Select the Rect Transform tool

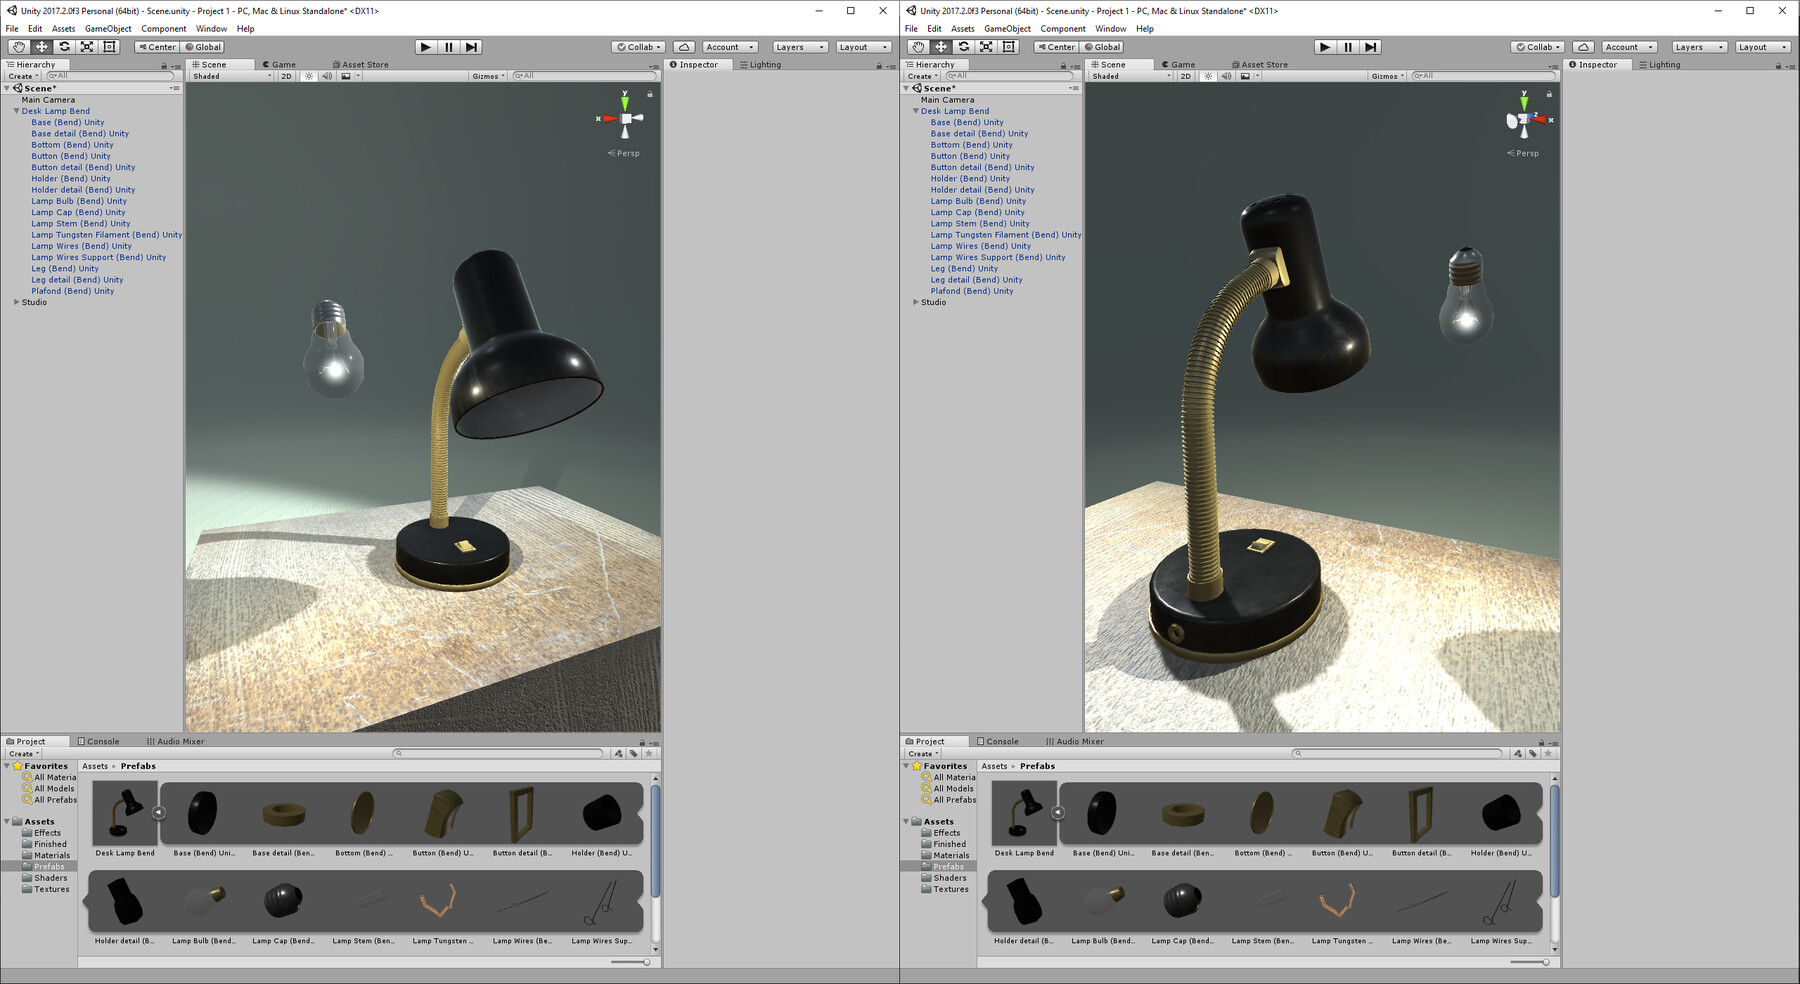tap(108, 46)
